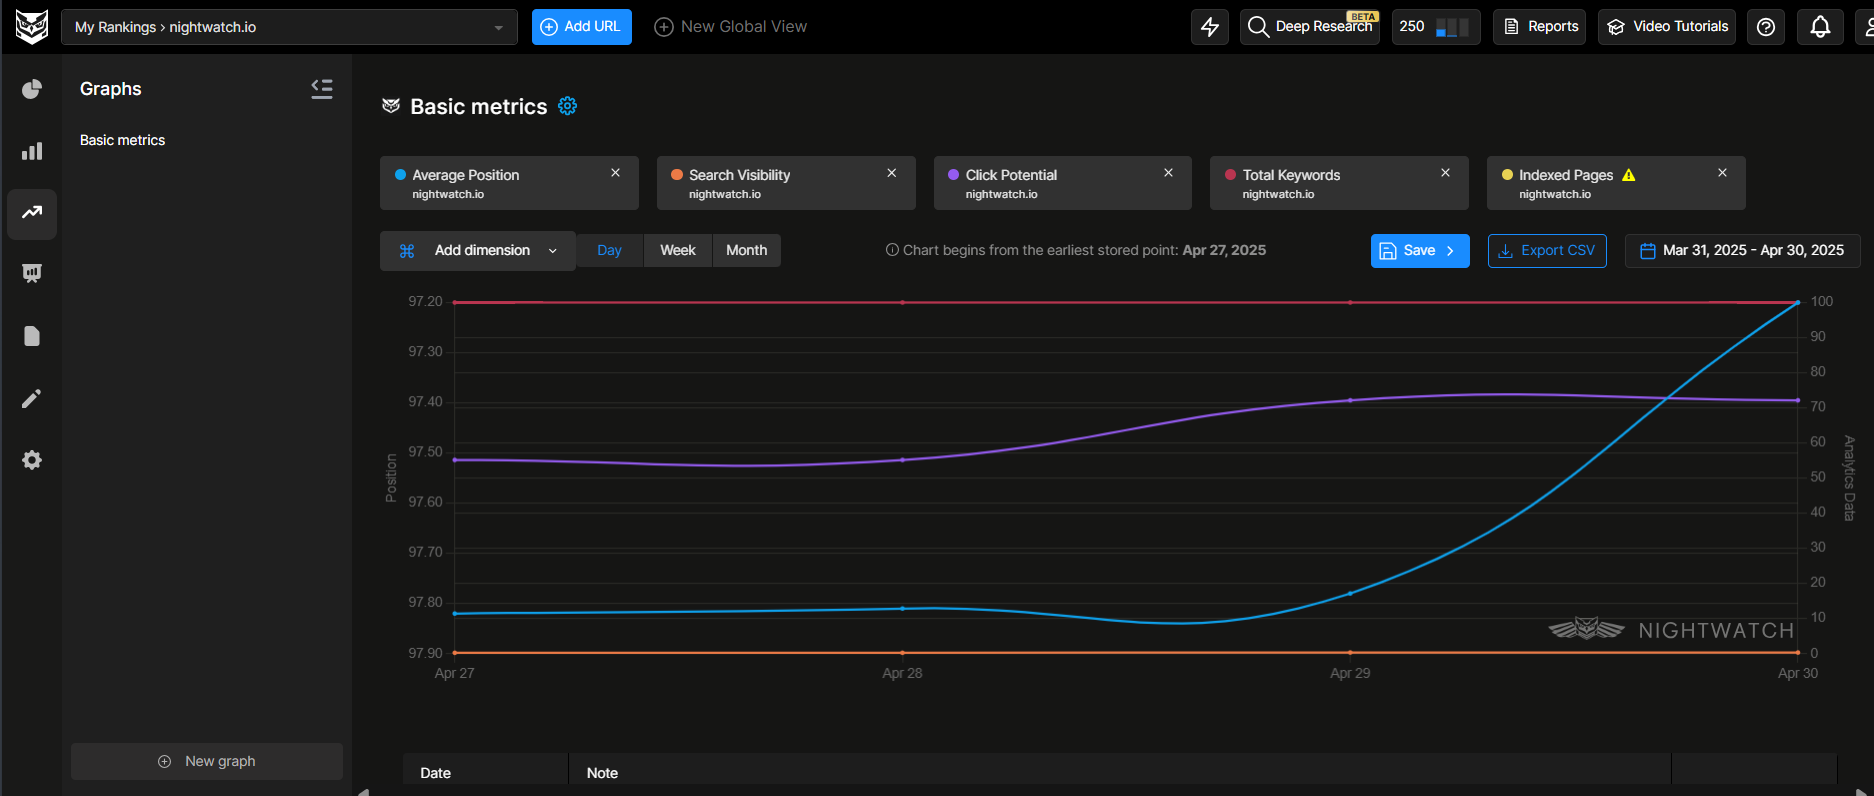Click the Indexed Pages yellow color dot
Screen dimensions: 1874x796
coord(1507,175)
